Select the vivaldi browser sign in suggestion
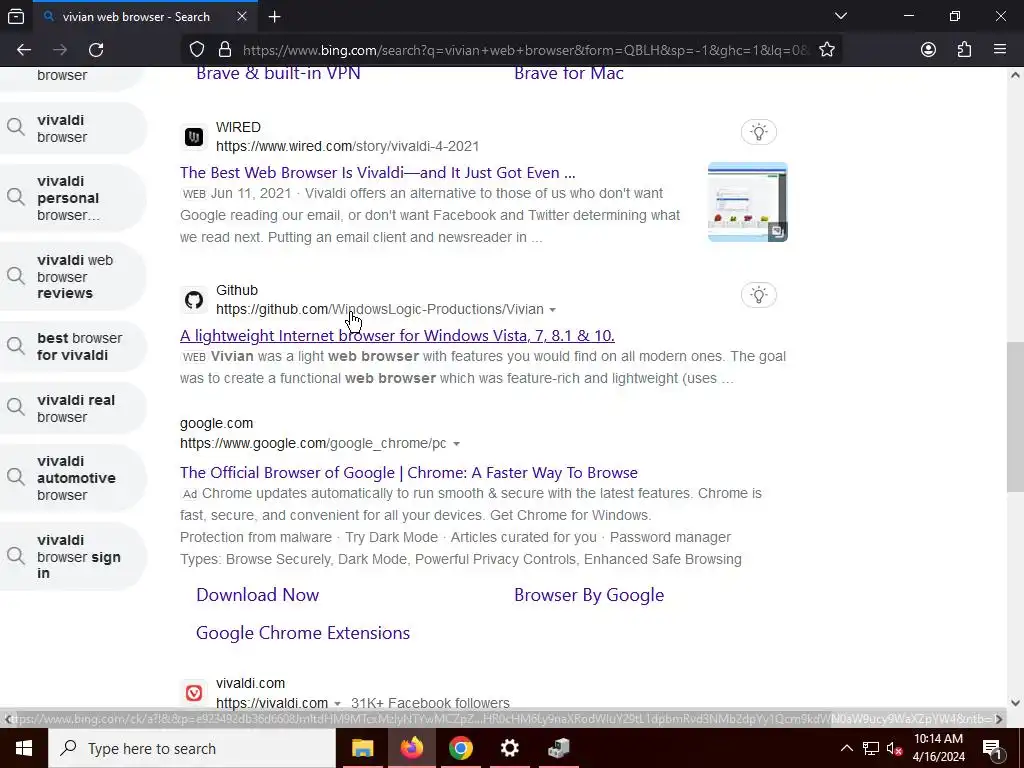The width and height of the screenshot is (1024, 768). (x=73, y=556)
